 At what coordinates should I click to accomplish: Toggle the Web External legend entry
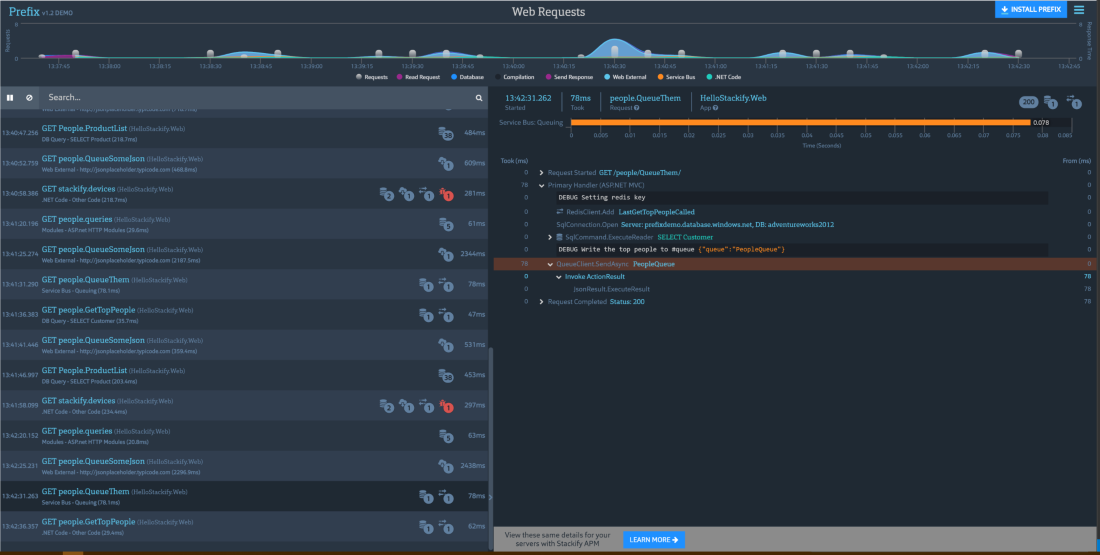625,77
